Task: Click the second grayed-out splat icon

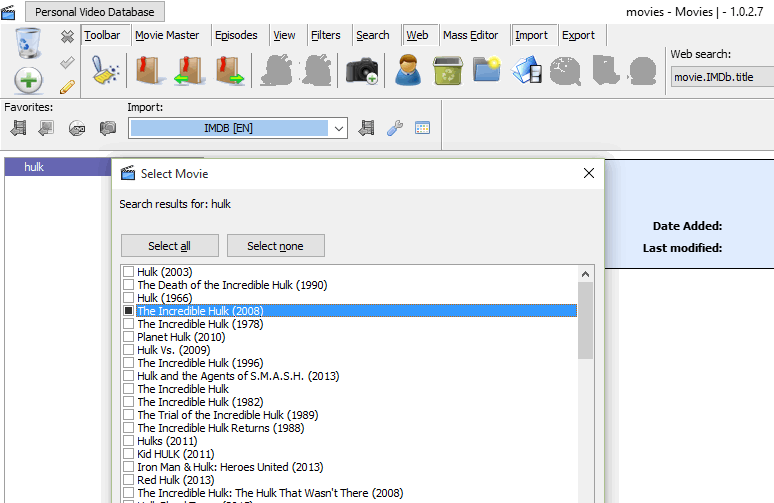Action: pyautogui.click(x=317, y=70)
